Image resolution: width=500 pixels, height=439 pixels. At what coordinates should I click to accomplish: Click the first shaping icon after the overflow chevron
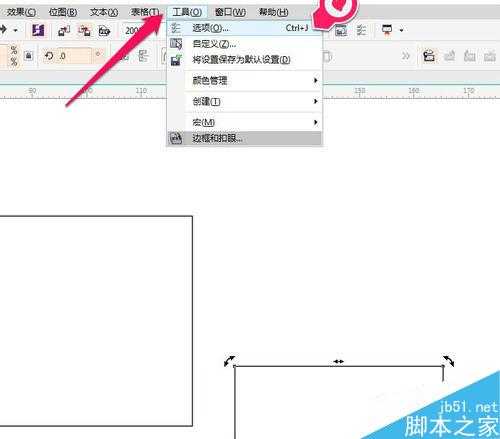[x=429, y=56]
